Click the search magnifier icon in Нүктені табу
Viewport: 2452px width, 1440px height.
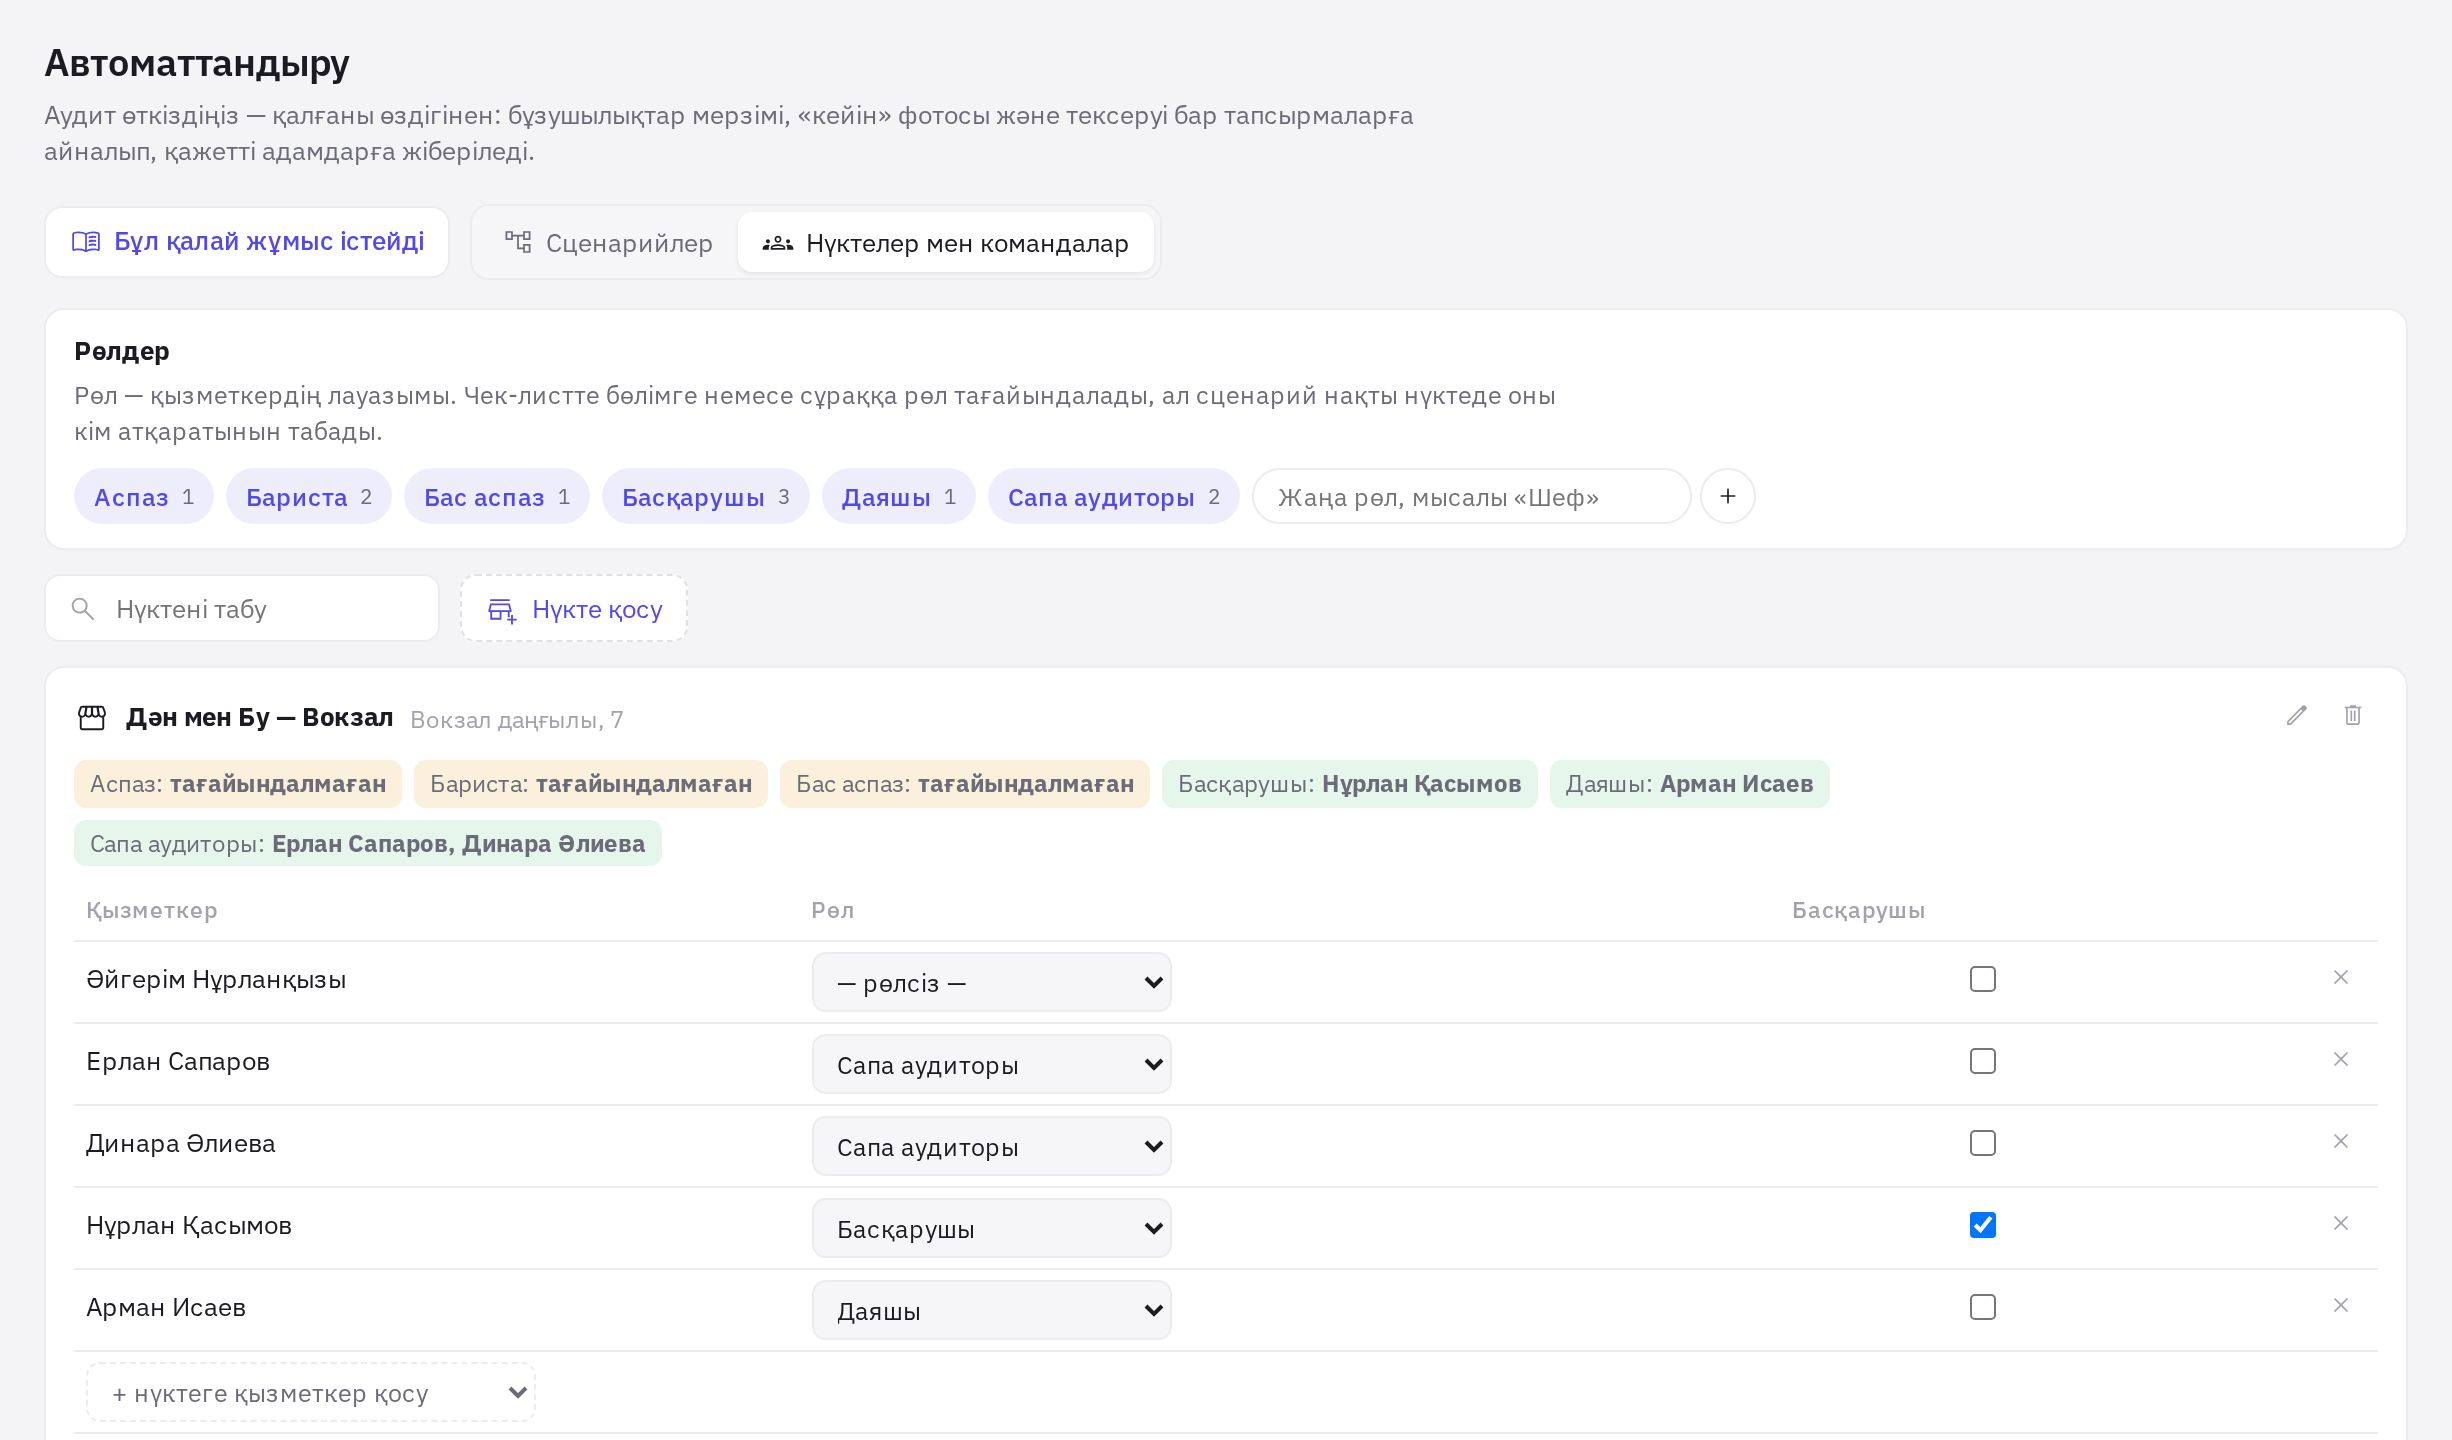pyautogui.click(x=83, y=608)
